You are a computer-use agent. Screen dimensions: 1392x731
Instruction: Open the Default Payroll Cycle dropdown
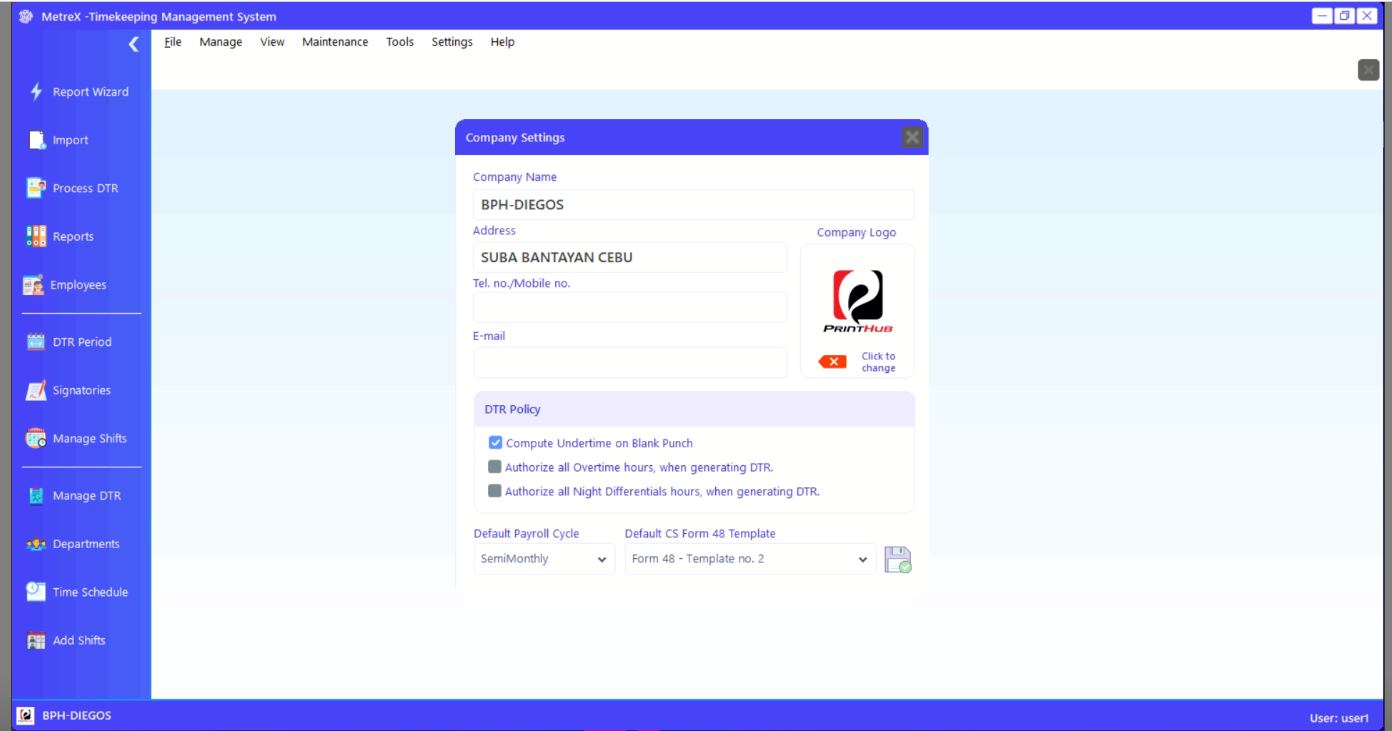[544, 559]
